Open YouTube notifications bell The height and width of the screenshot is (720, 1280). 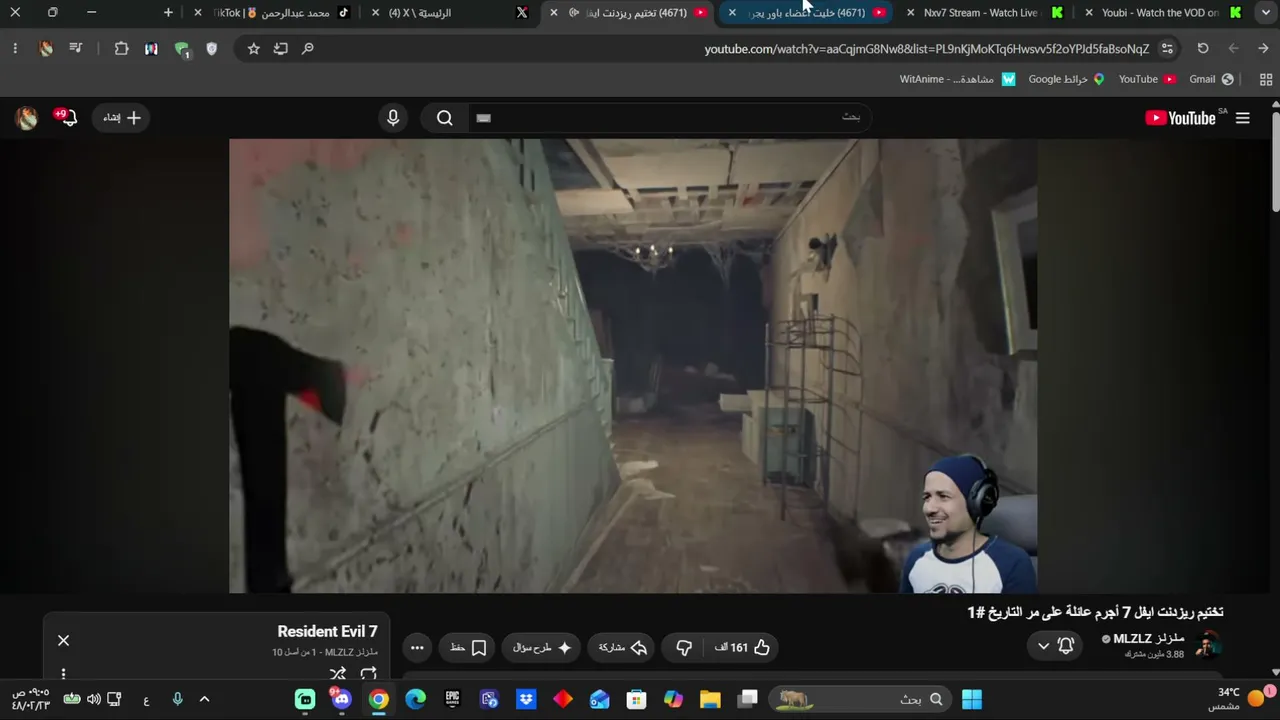67,118
